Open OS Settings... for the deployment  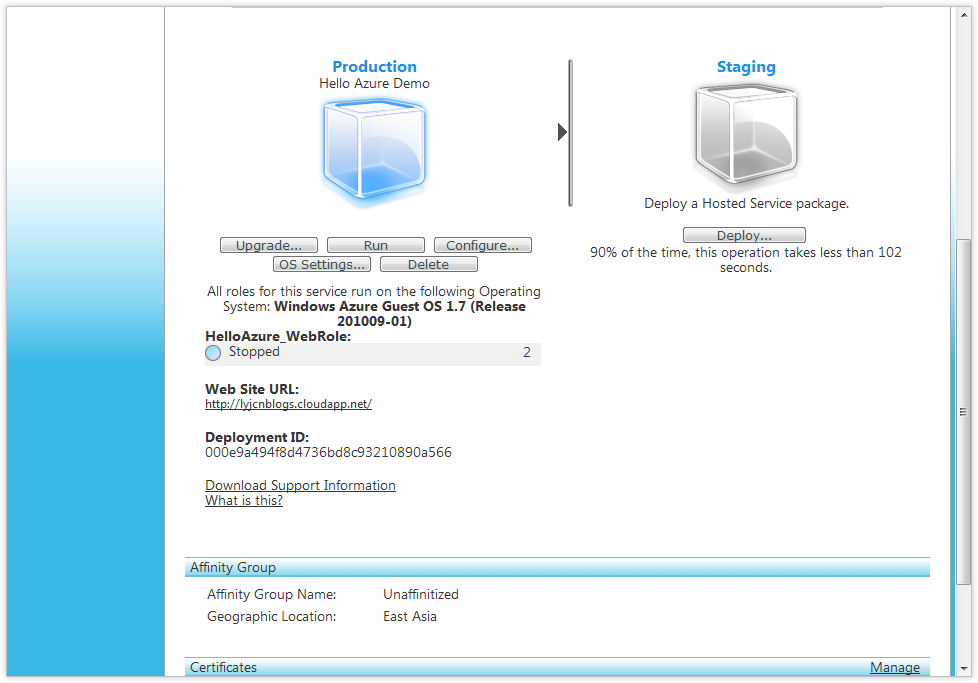tap(322, 264)
